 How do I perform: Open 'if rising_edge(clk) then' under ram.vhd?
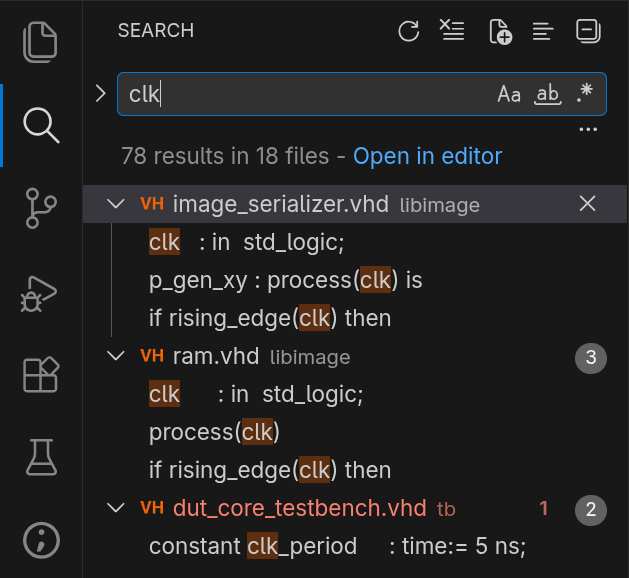click(270, 470)
